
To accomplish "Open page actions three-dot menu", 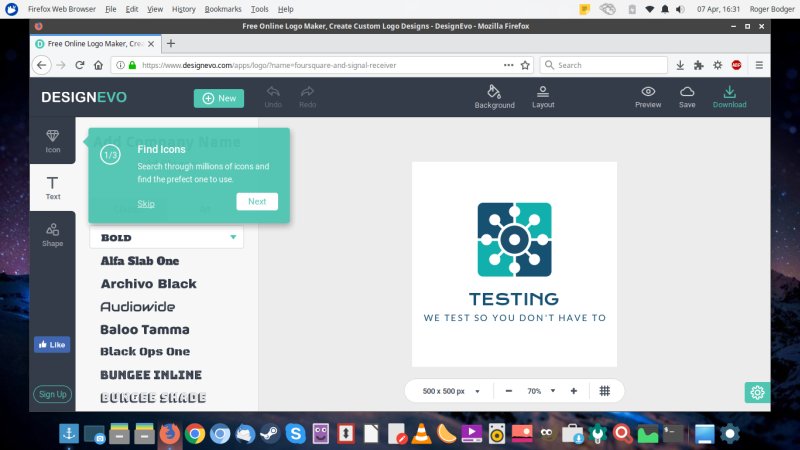I will (509, 65).
